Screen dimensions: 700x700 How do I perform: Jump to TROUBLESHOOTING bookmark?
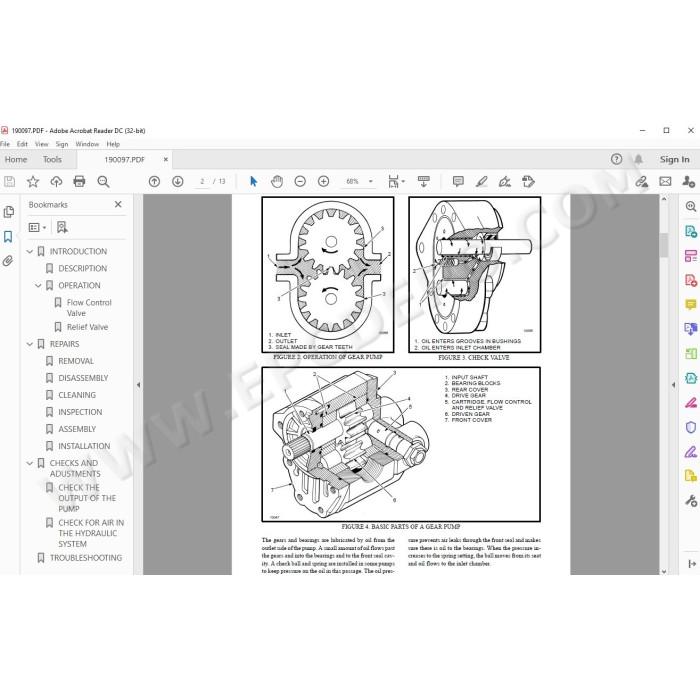tap(86, 558)
